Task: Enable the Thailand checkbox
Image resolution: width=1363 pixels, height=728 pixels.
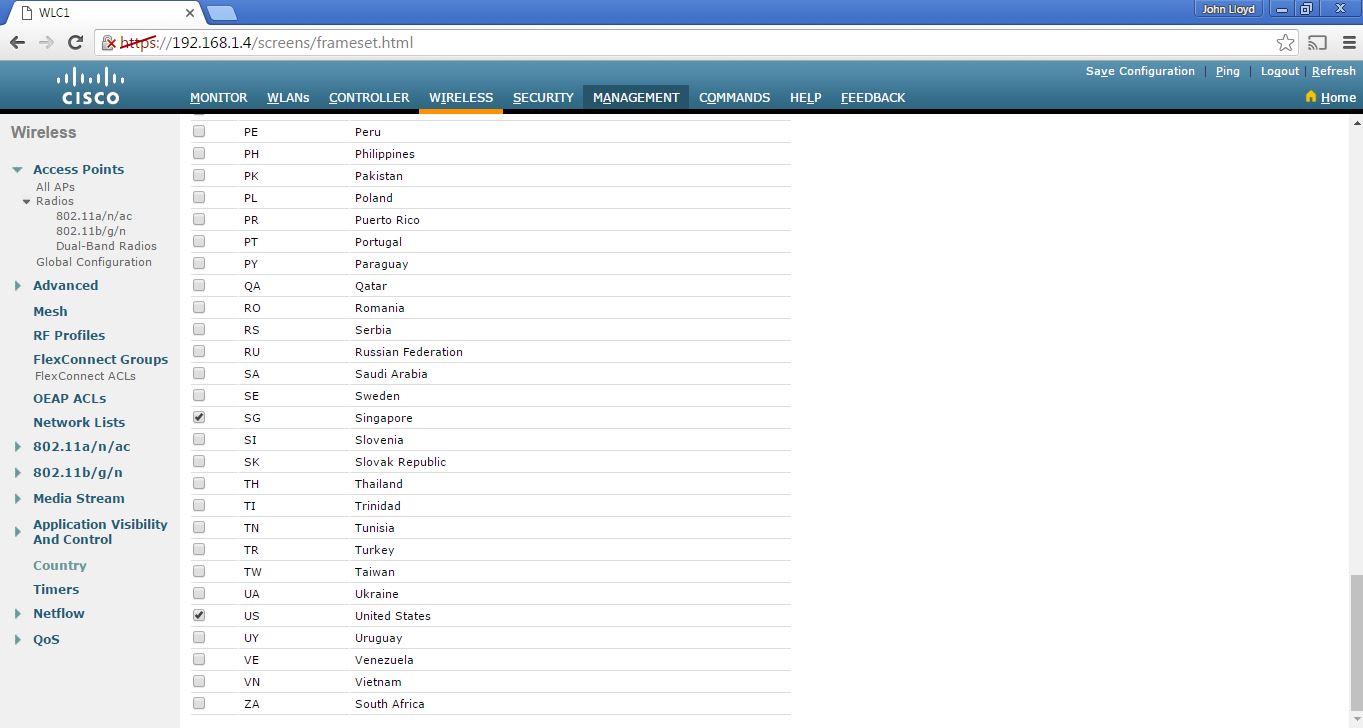Action: click(x=199, y=483)
